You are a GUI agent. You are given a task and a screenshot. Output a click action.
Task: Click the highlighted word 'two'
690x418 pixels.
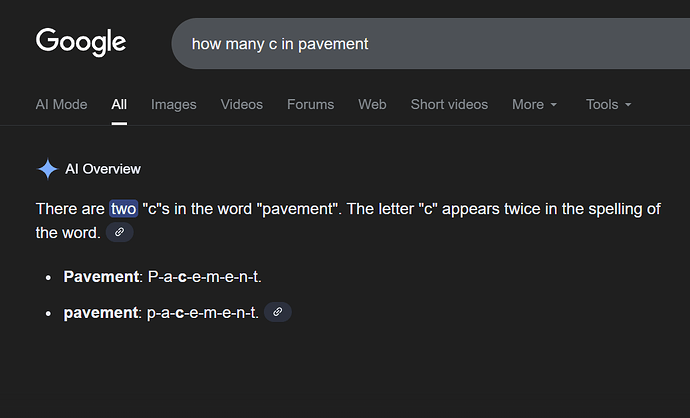click(x=124, y=209)
